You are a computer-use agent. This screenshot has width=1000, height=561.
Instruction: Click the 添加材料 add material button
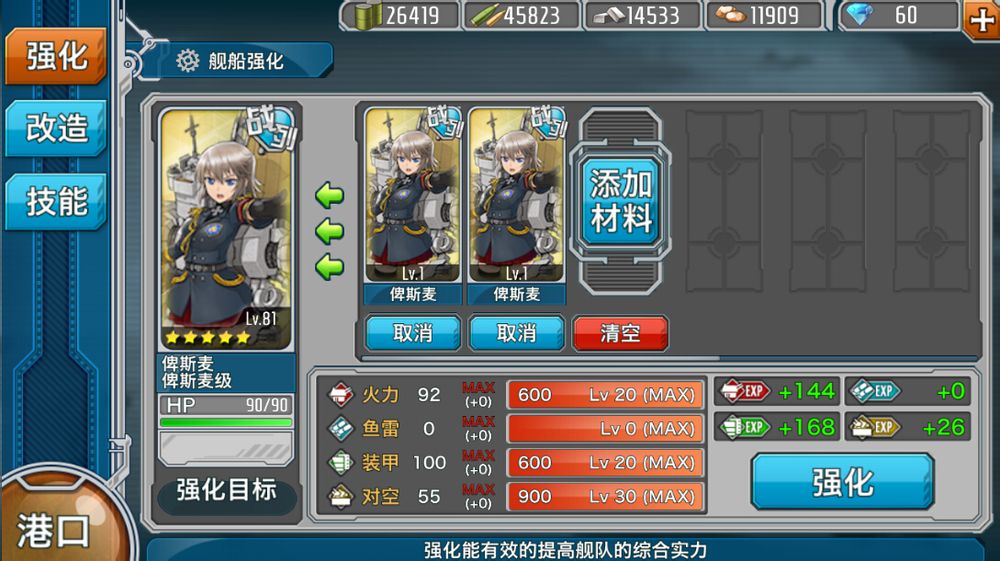point(620,201)
